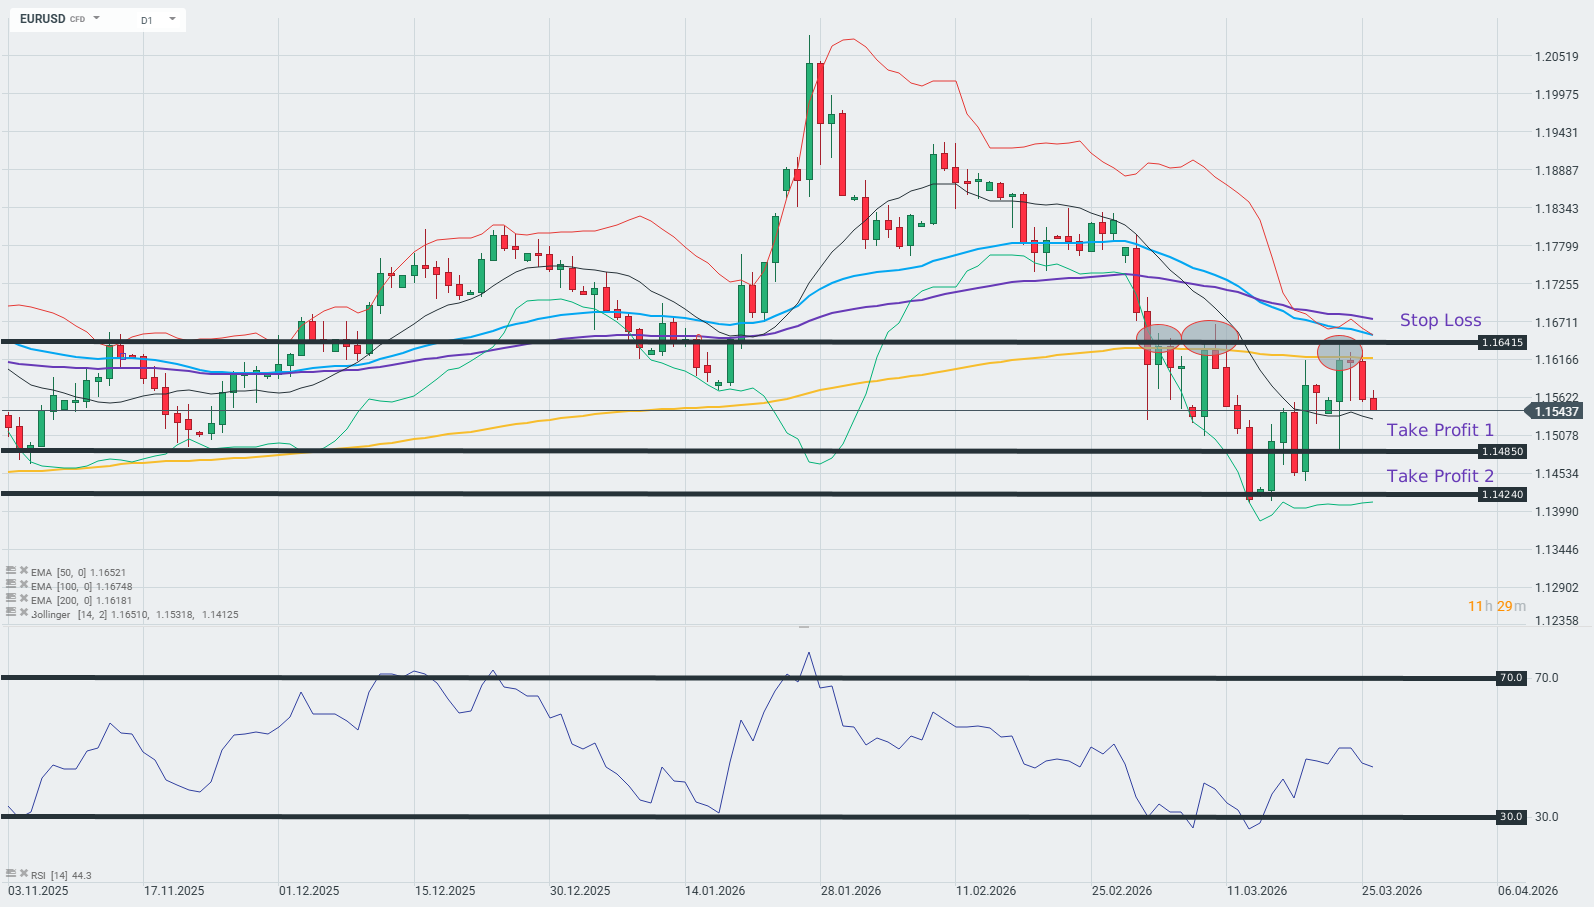The height and width of the screenshot is (907, 1594).
Task: Select the Take Profit 1 label
Action: tap(1439, 430)
